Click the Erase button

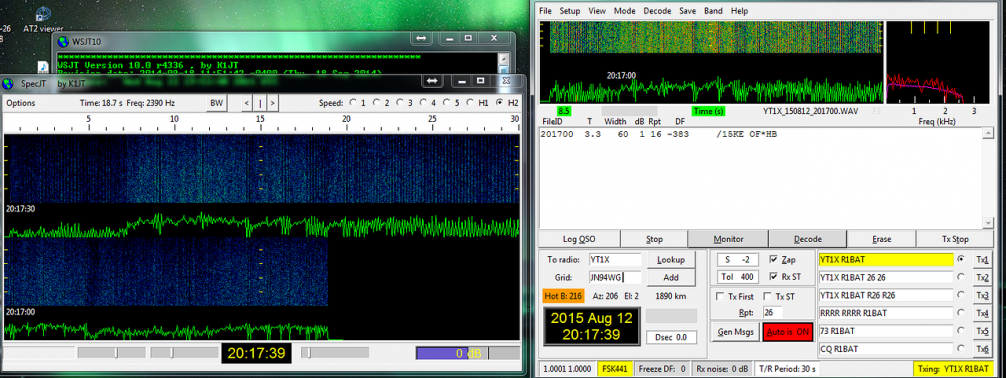pyautogui.click(x=882, y=239)
